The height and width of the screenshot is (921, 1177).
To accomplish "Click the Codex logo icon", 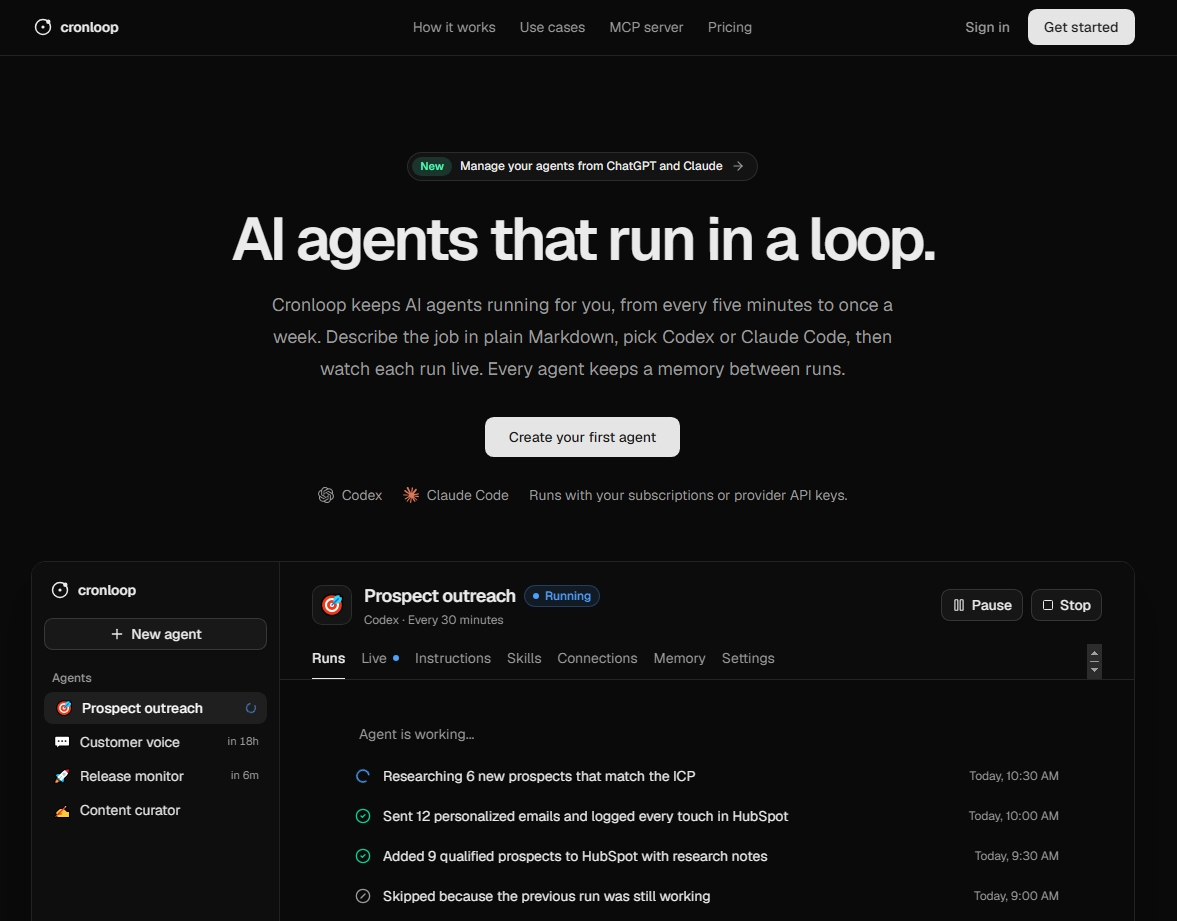I will 326,495.
